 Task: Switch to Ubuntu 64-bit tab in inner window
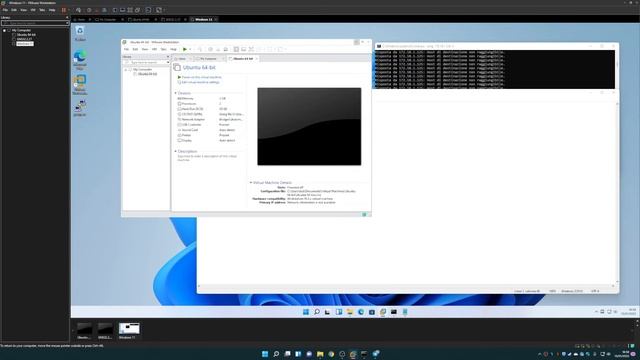243,59
